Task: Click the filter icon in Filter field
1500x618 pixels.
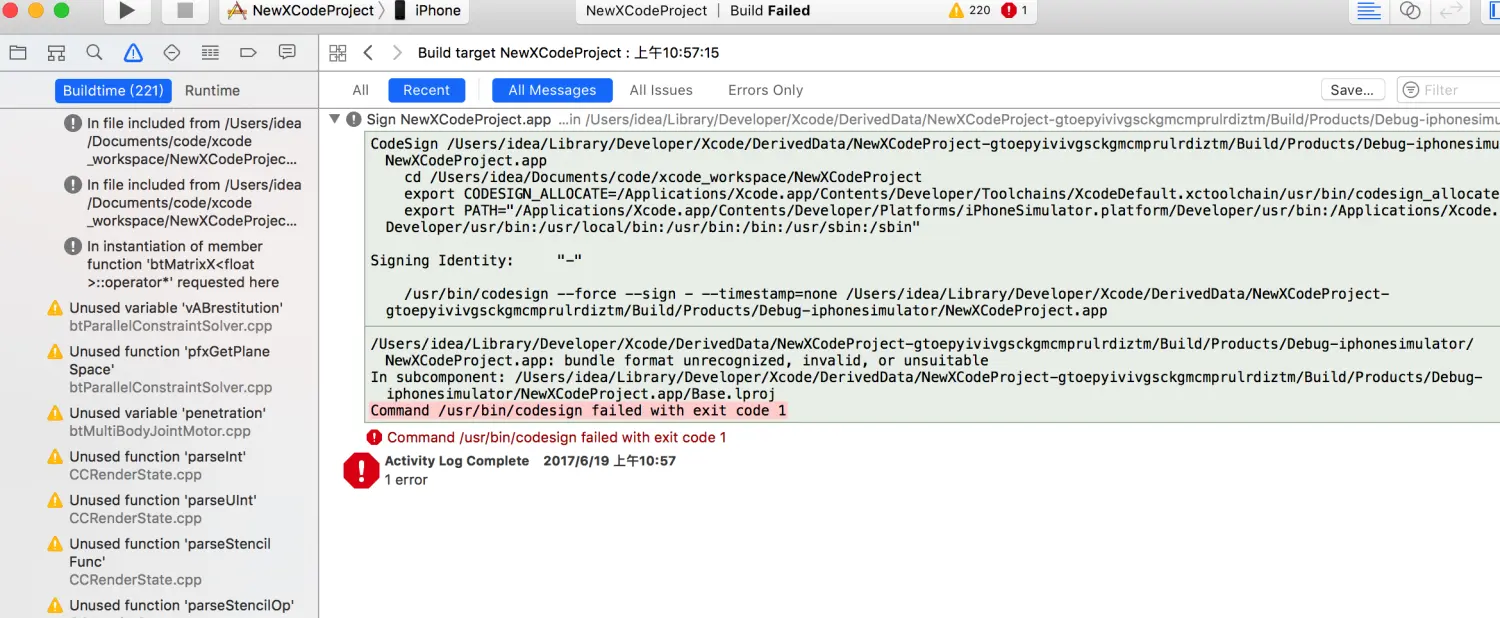Action: [1411, 90]
